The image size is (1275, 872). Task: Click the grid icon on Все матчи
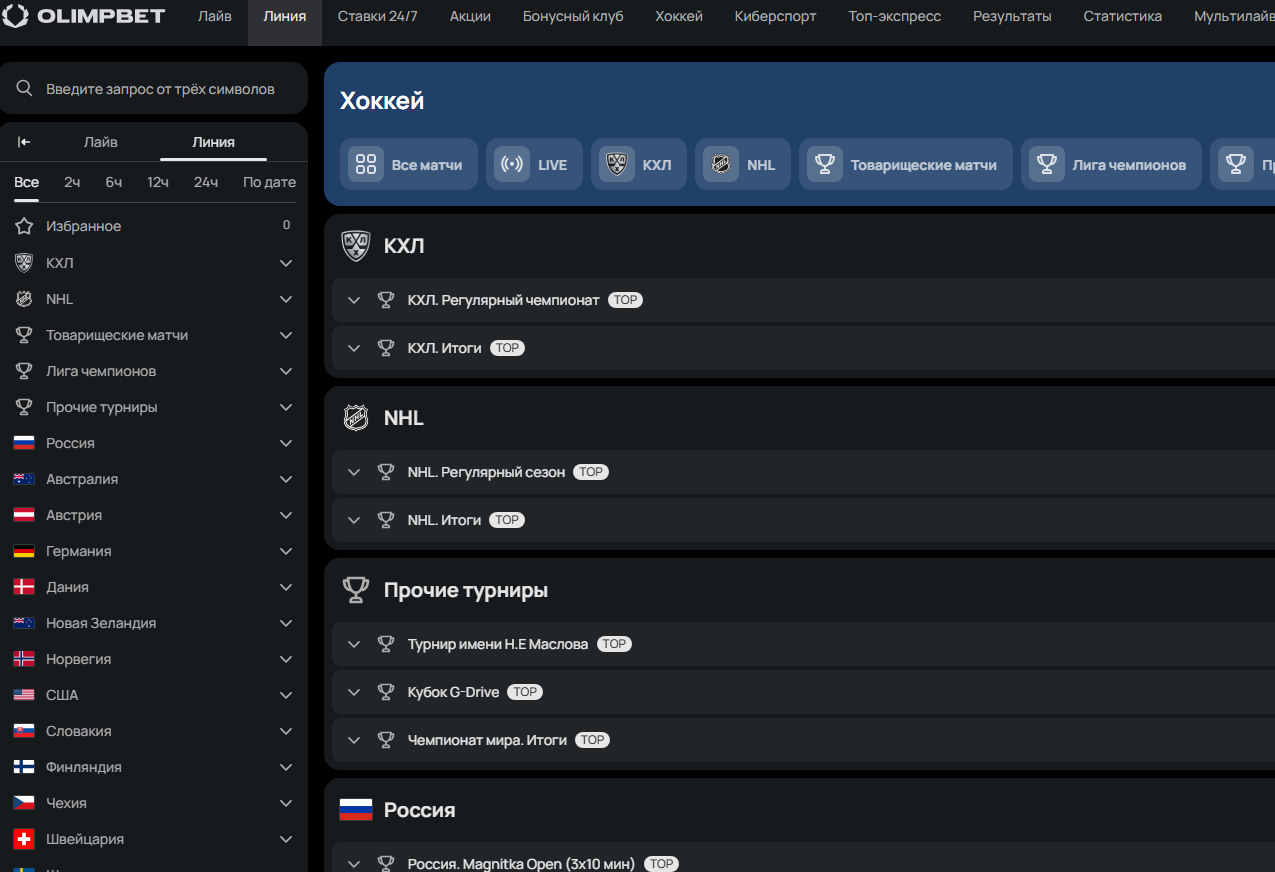(366, 164)
